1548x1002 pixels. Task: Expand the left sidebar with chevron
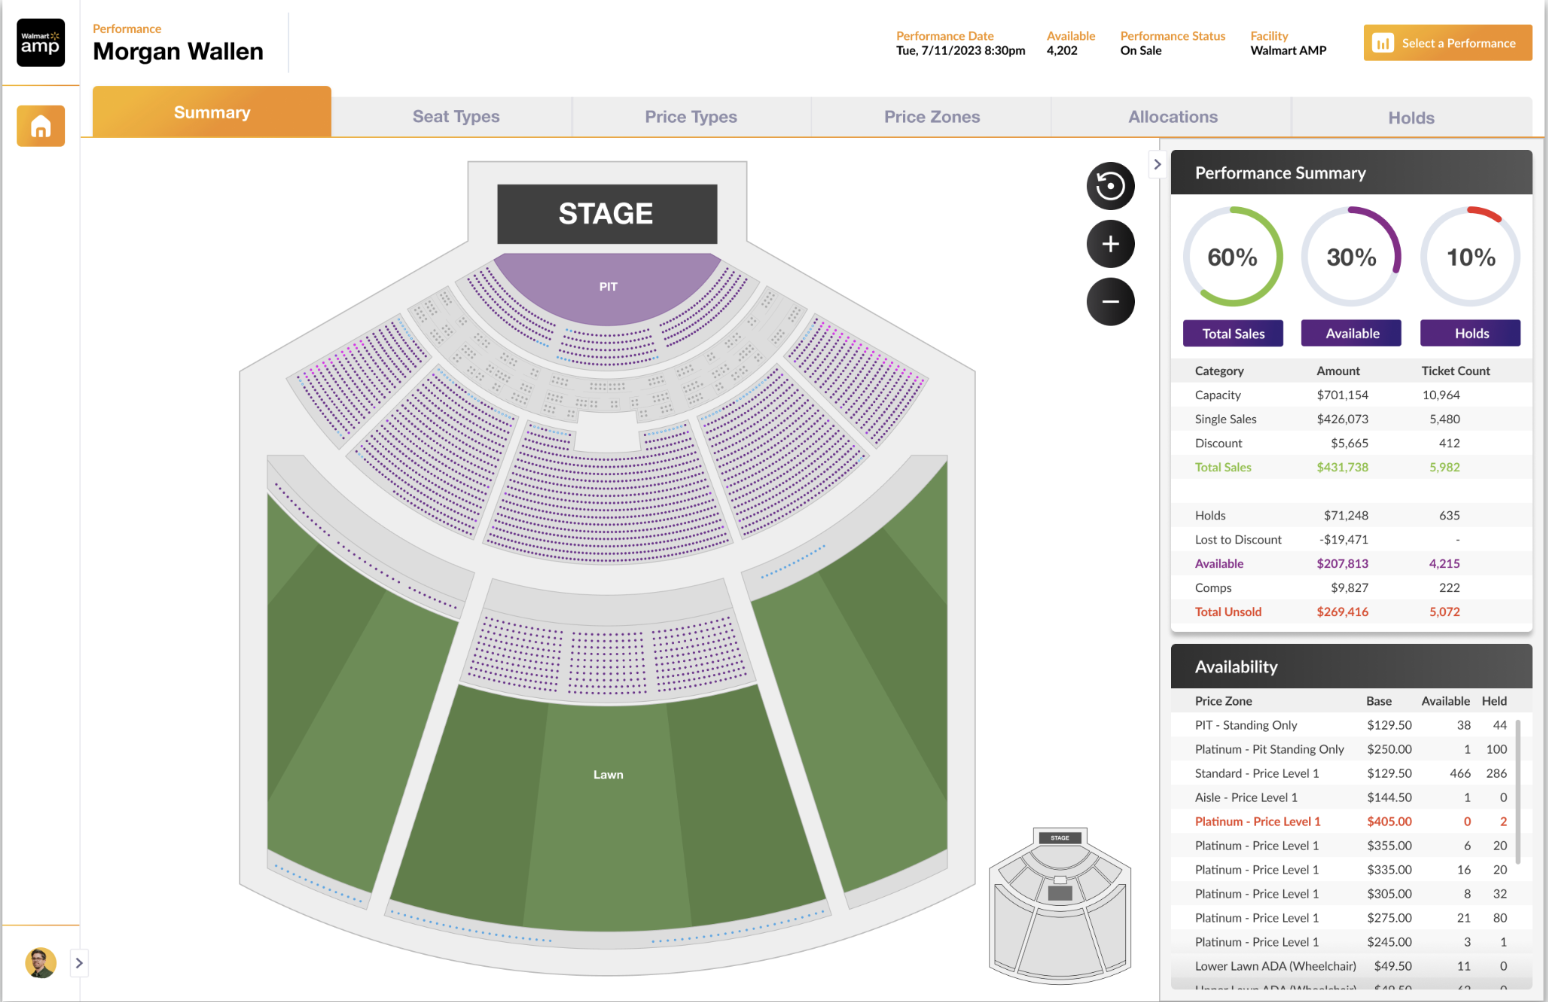(79, 963)
